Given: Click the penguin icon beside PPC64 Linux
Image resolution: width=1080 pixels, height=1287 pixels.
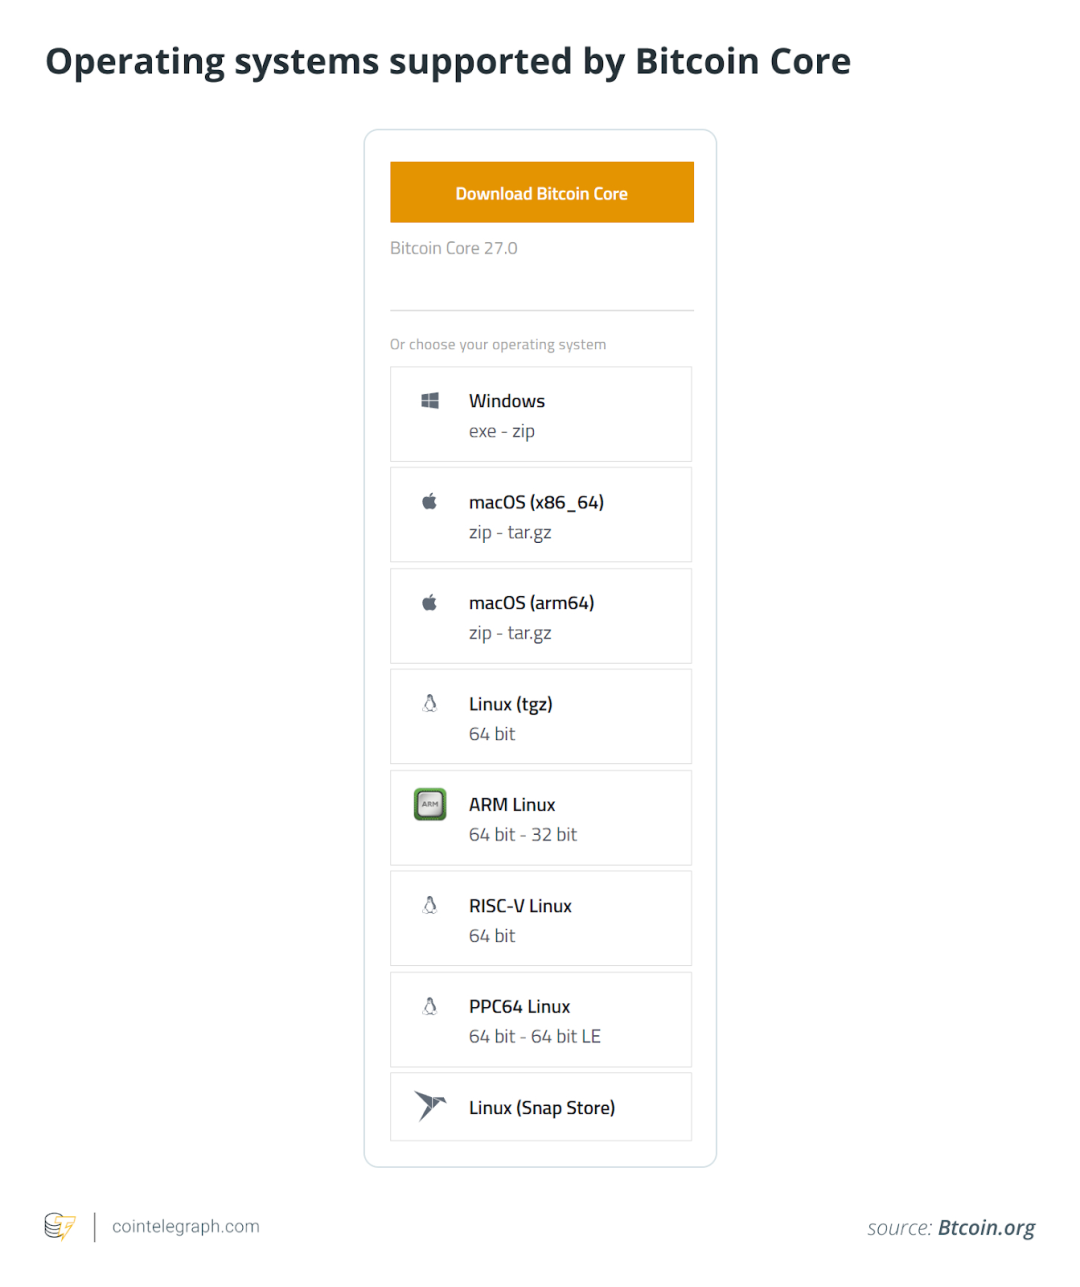Looking at the screenshot, I should coord(430,1006).
